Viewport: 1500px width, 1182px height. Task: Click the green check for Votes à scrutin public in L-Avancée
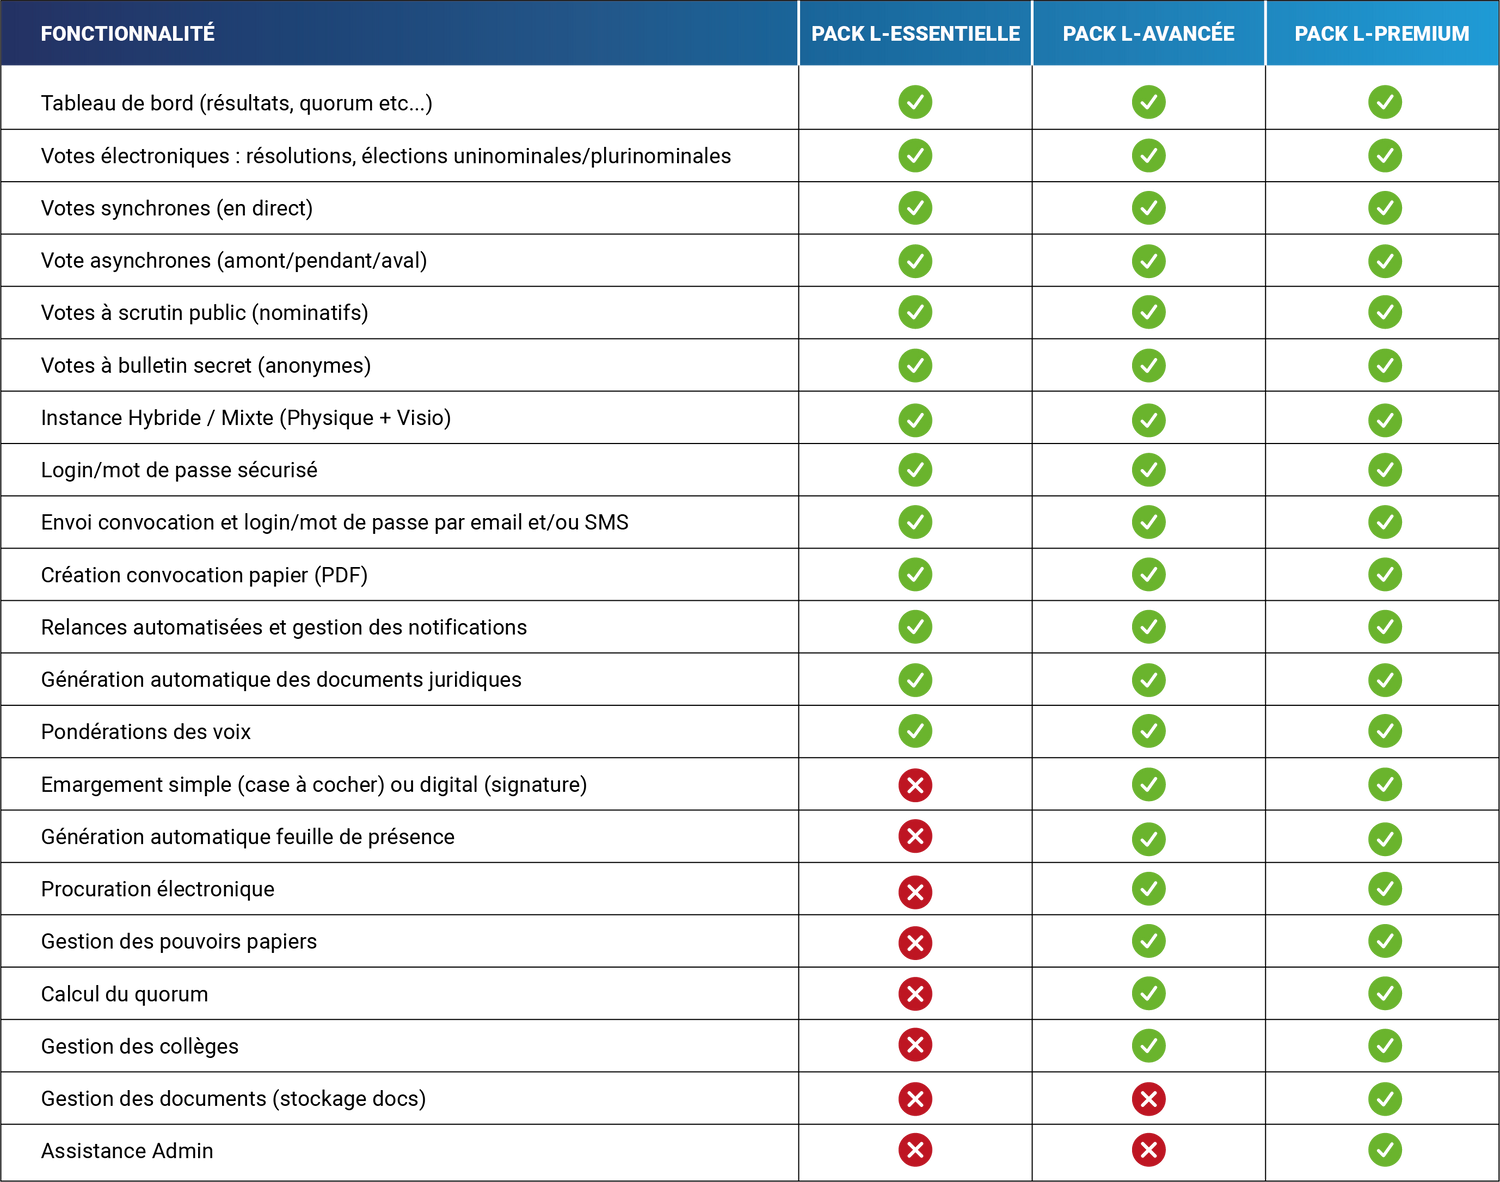click(x=1148, y=312)
